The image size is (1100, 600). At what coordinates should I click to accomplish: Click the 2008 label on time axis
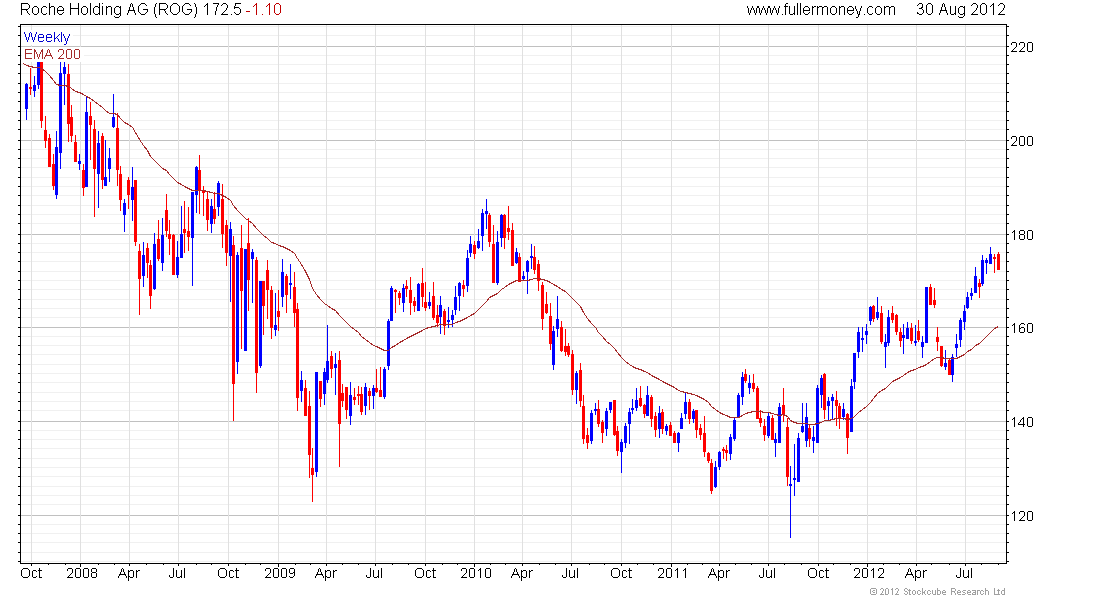82,573
